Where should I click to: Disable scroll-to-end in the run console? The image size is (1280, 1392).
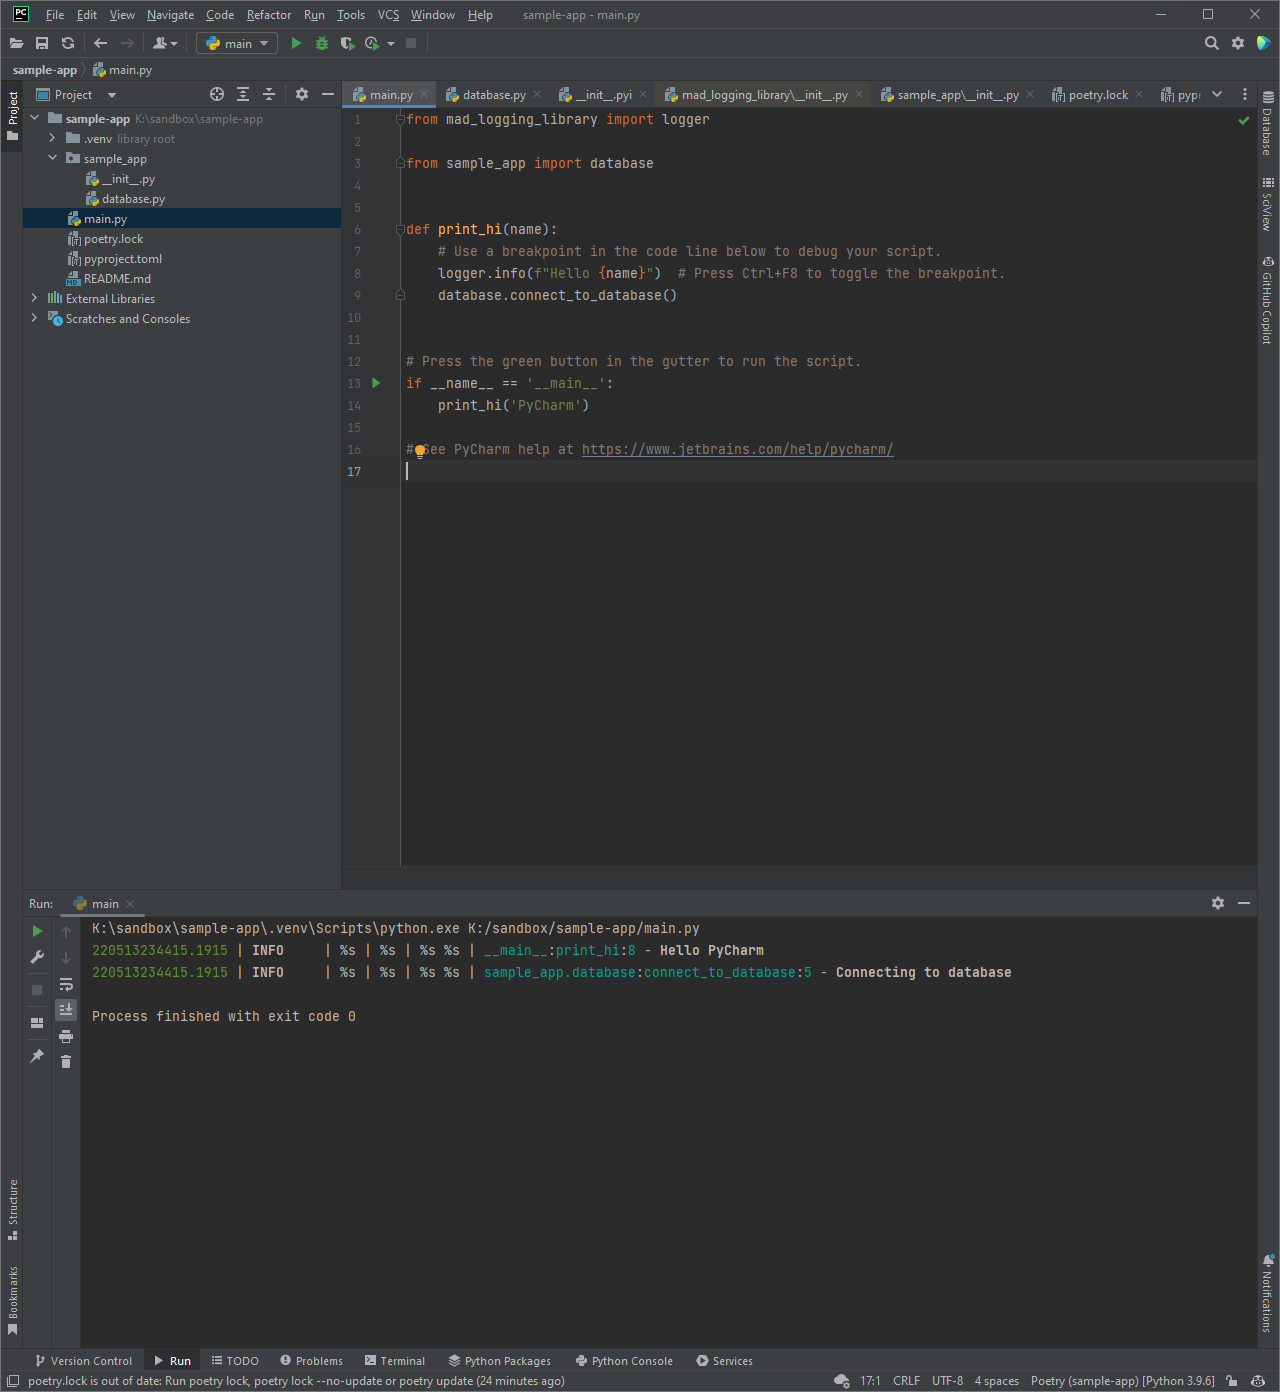pos(65,1008)
